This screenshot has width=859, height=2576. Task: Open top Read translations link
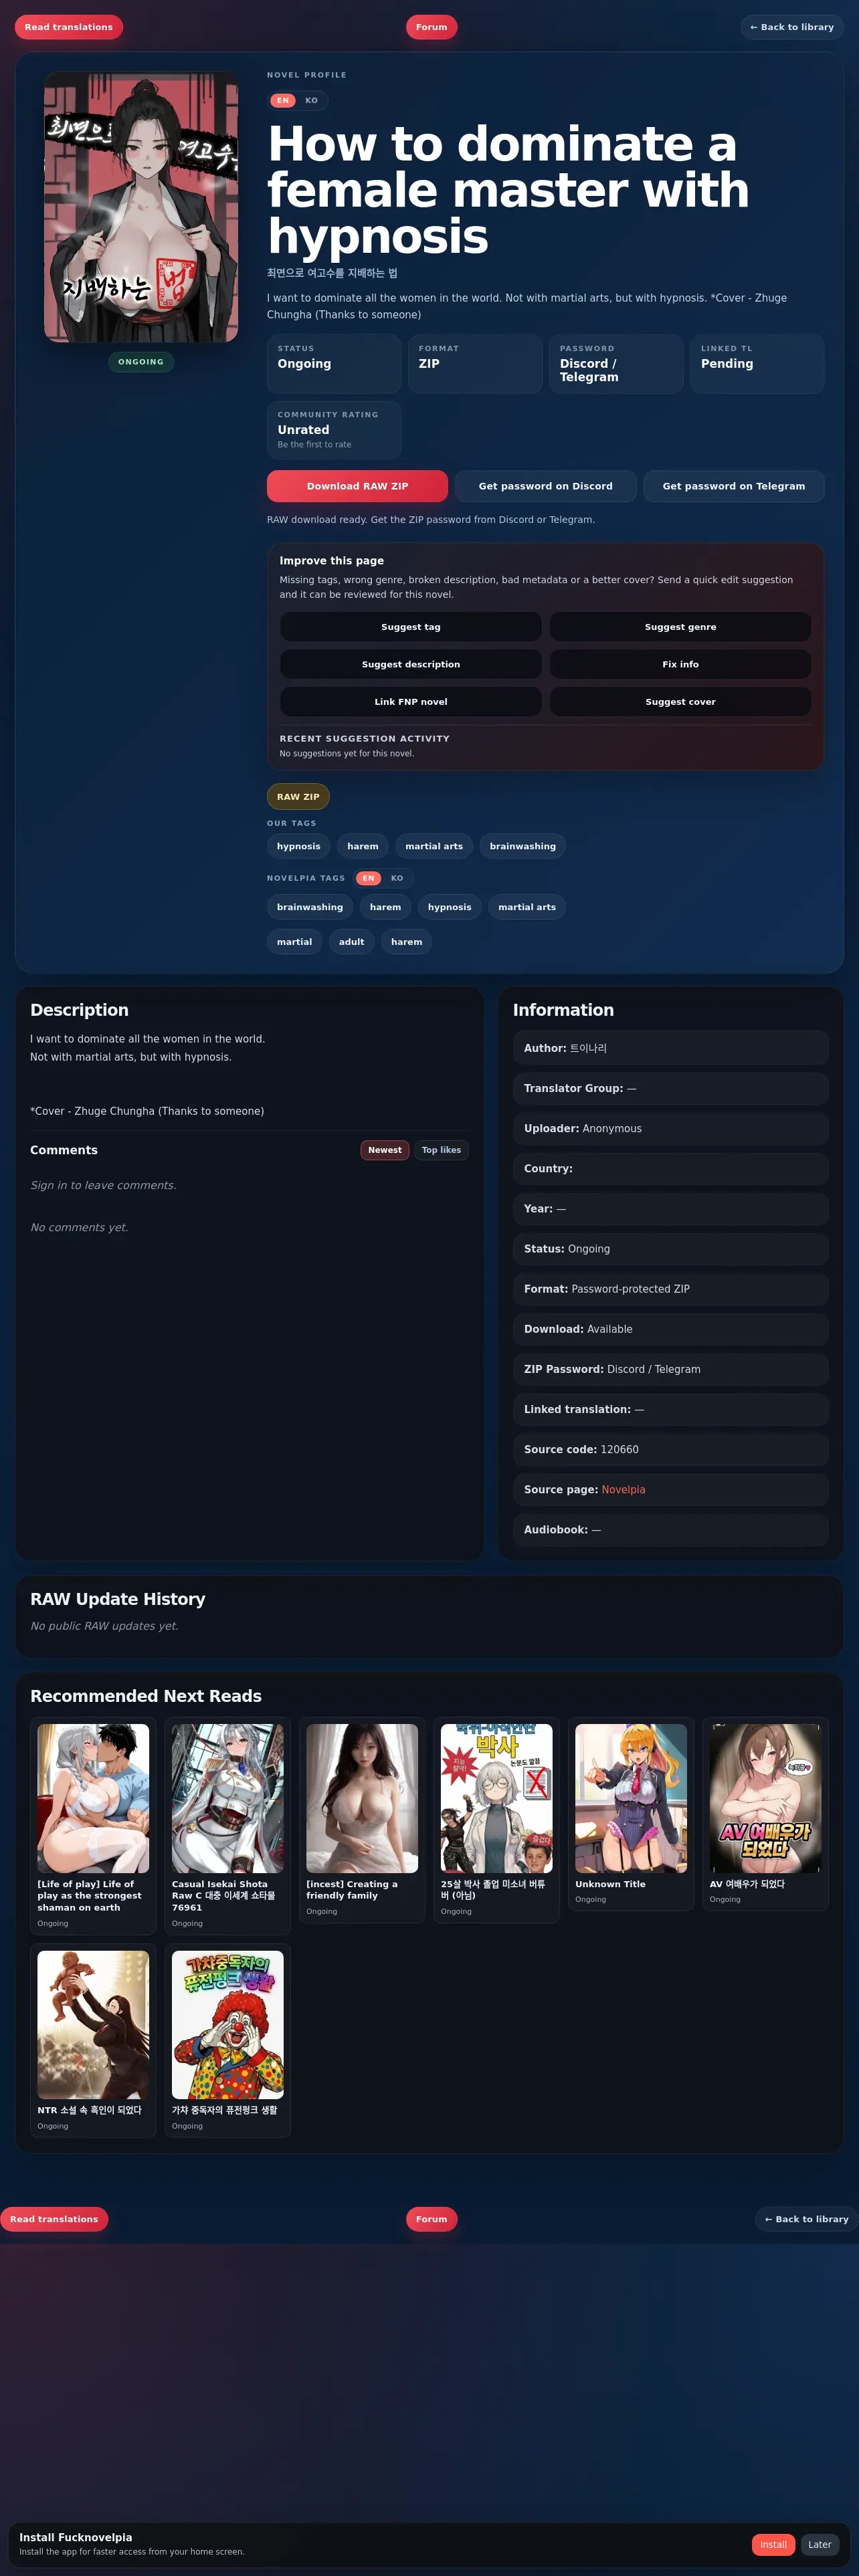(69, 27)
